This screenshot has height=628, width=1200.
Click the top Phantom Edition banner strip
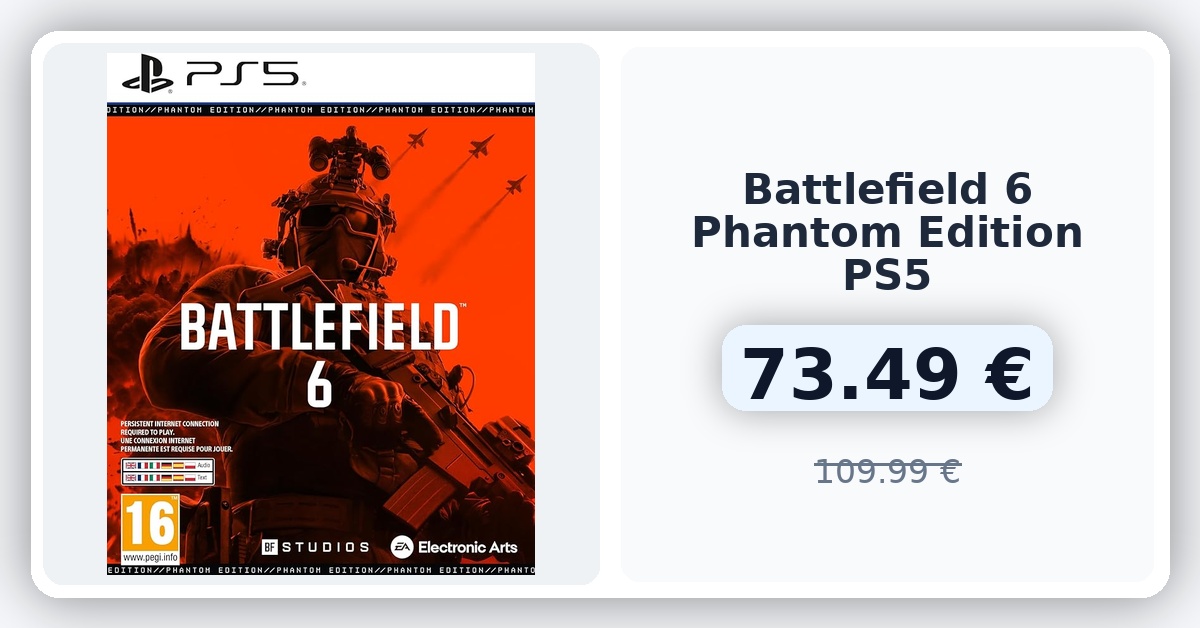pos(320,109)
